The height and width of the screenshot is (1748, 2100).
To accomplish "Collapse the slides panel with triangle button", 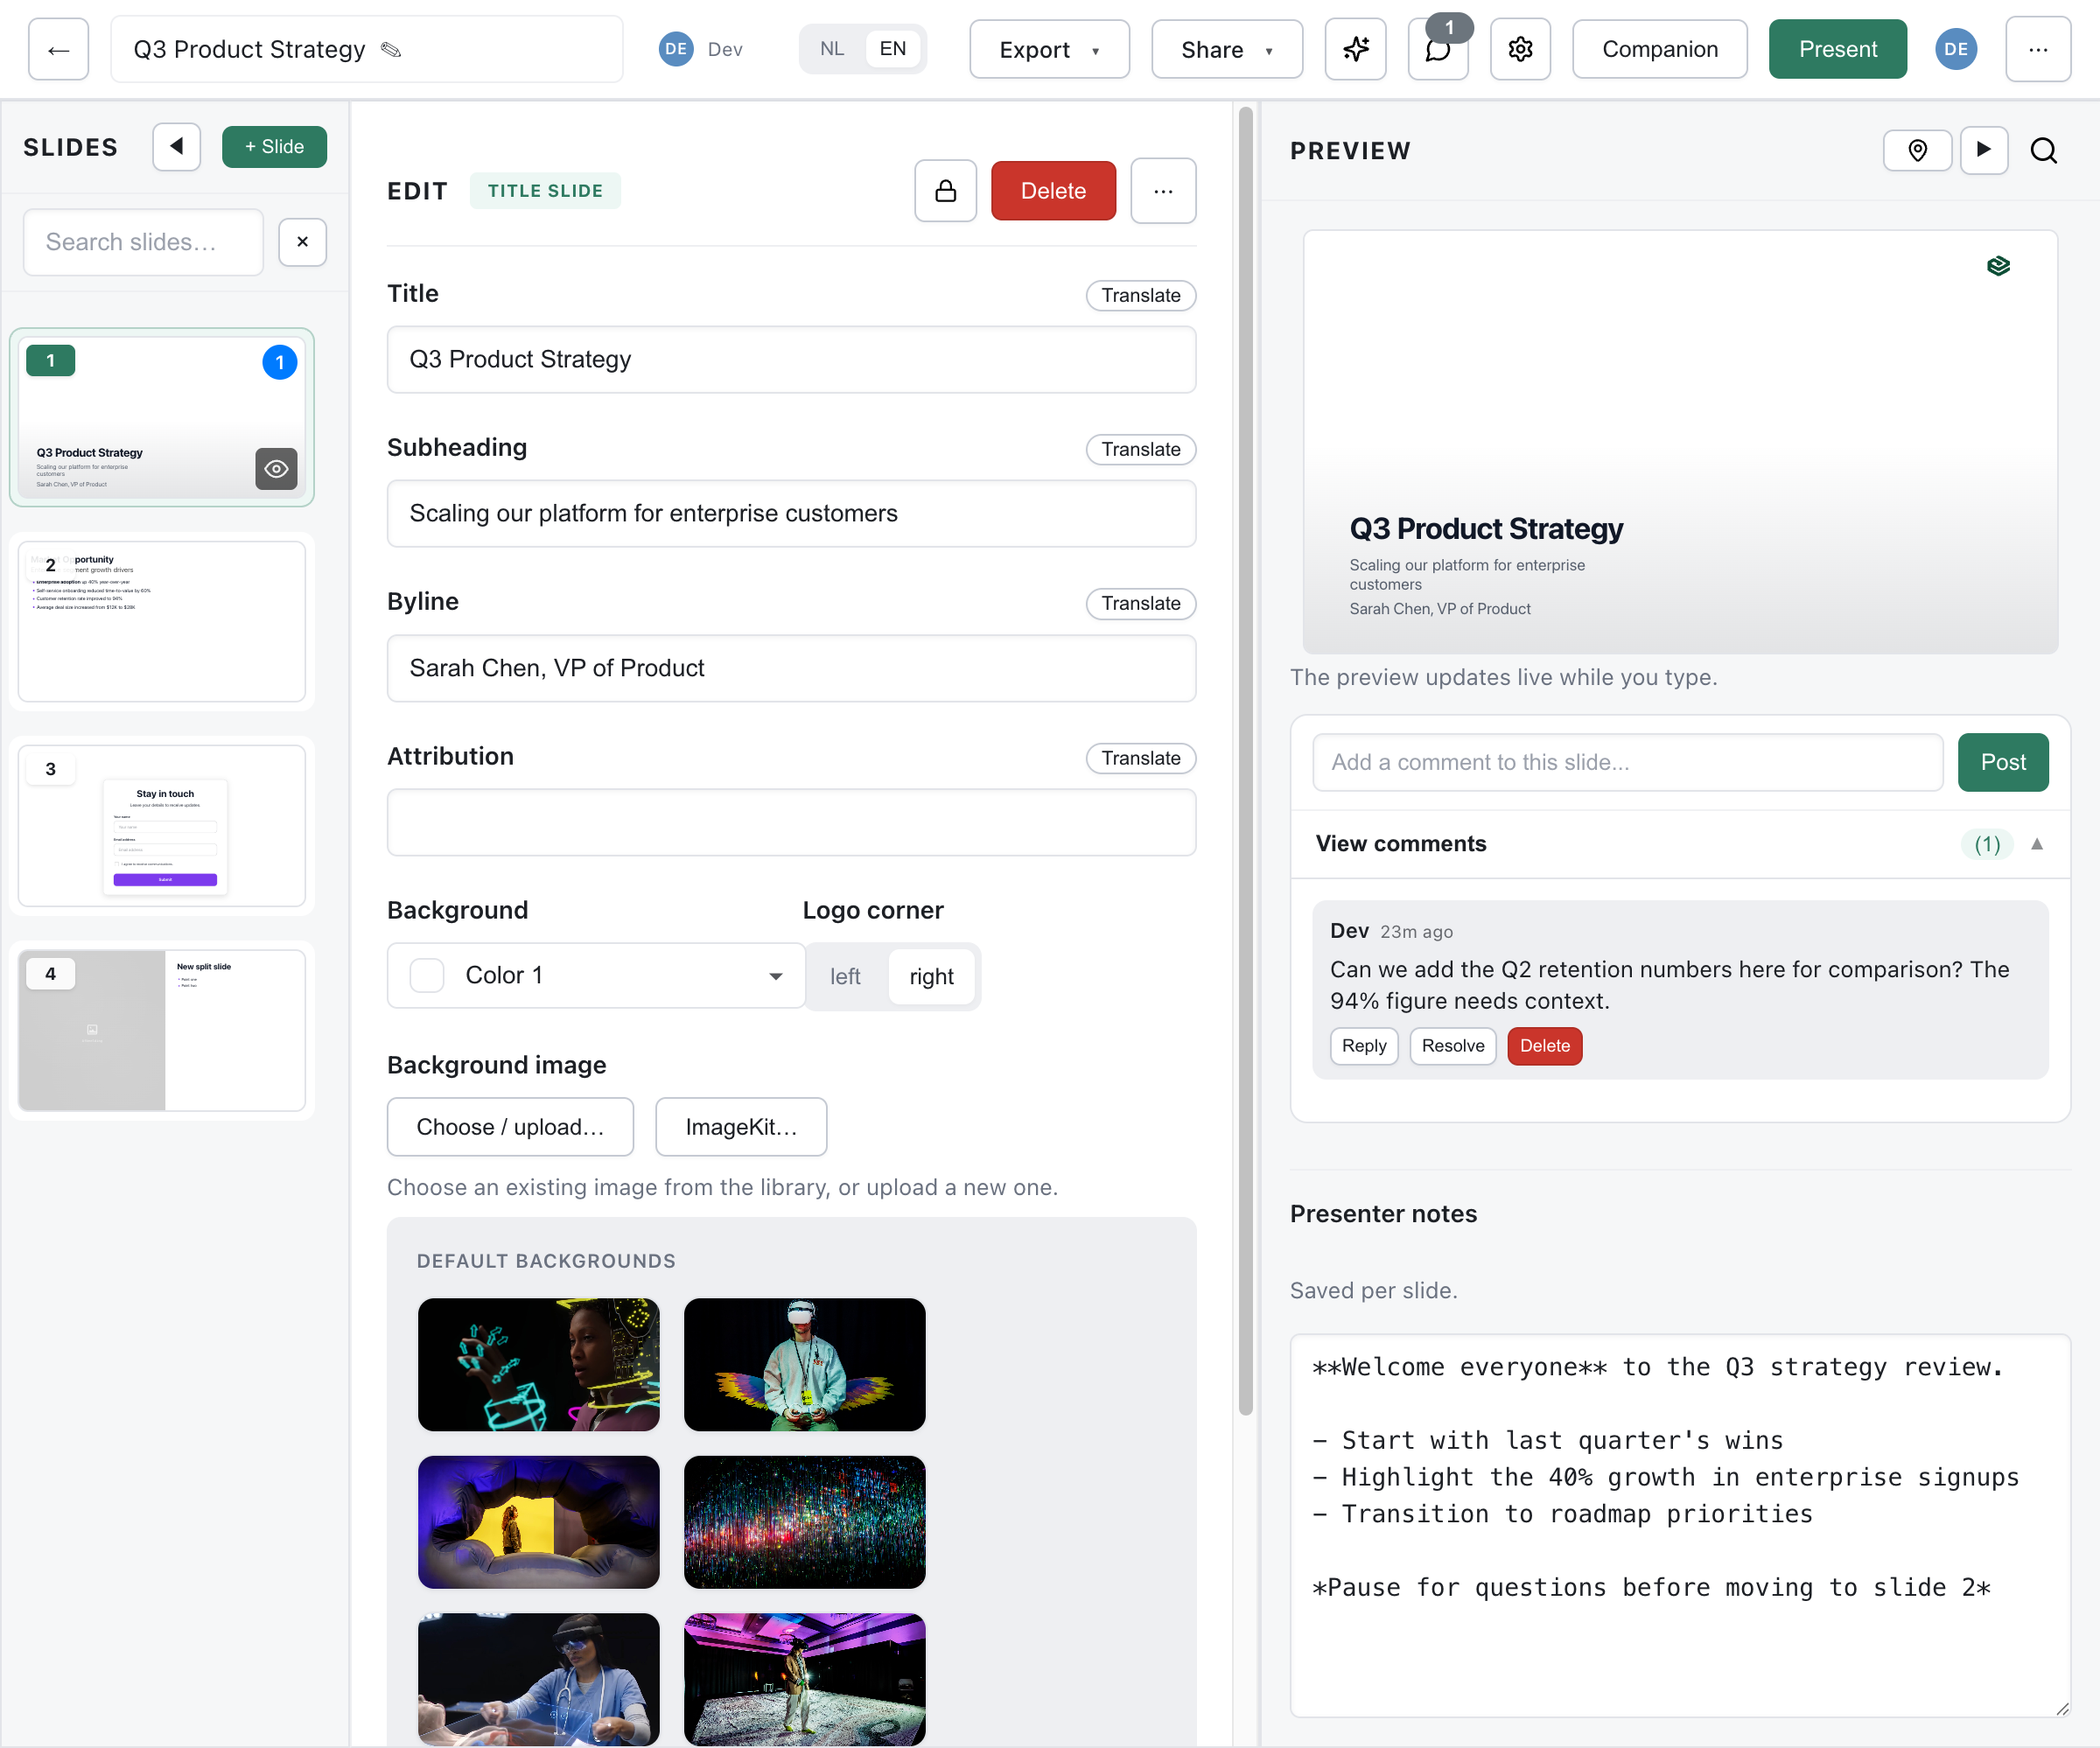I will pyautogui.click(x=176, y=147).
